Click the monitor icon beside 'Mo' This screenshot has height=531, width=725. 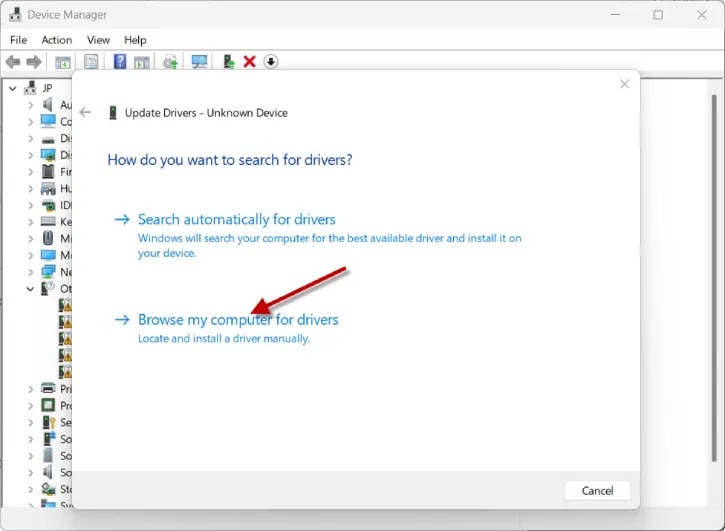click(48, 255)
